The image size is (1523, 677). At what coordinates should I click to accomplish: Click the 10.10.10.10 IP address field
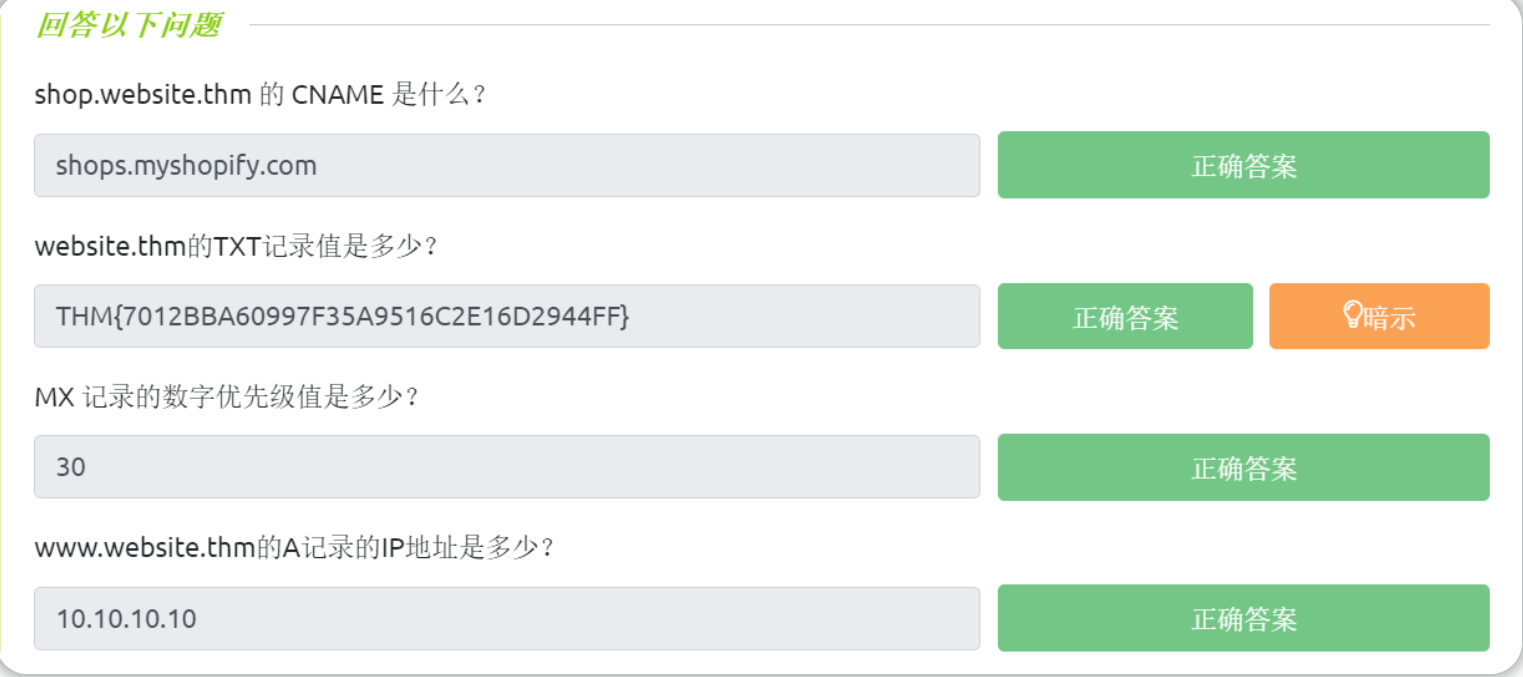[506, 618]
